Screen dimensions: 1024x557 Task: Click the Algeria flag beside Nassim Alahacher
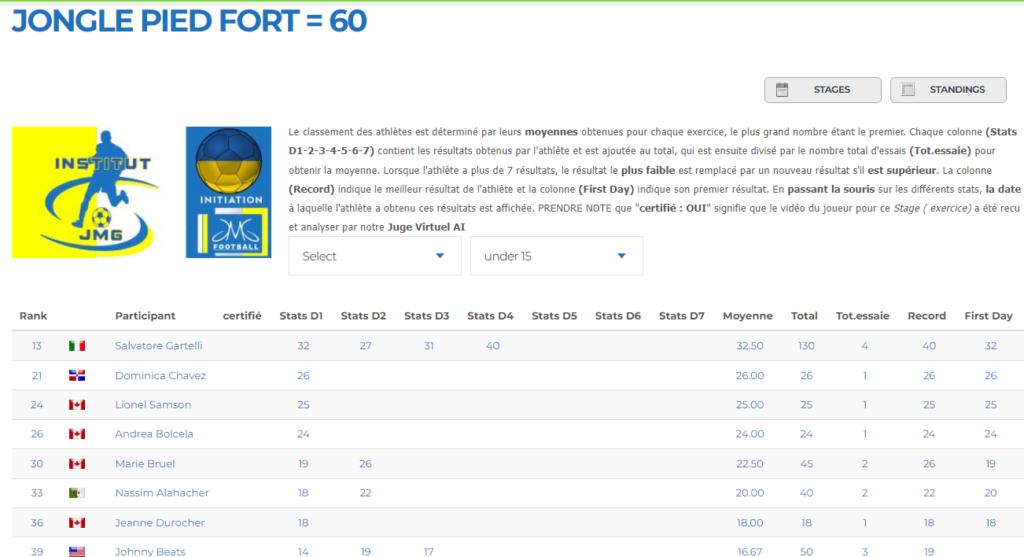coord(77,493)
